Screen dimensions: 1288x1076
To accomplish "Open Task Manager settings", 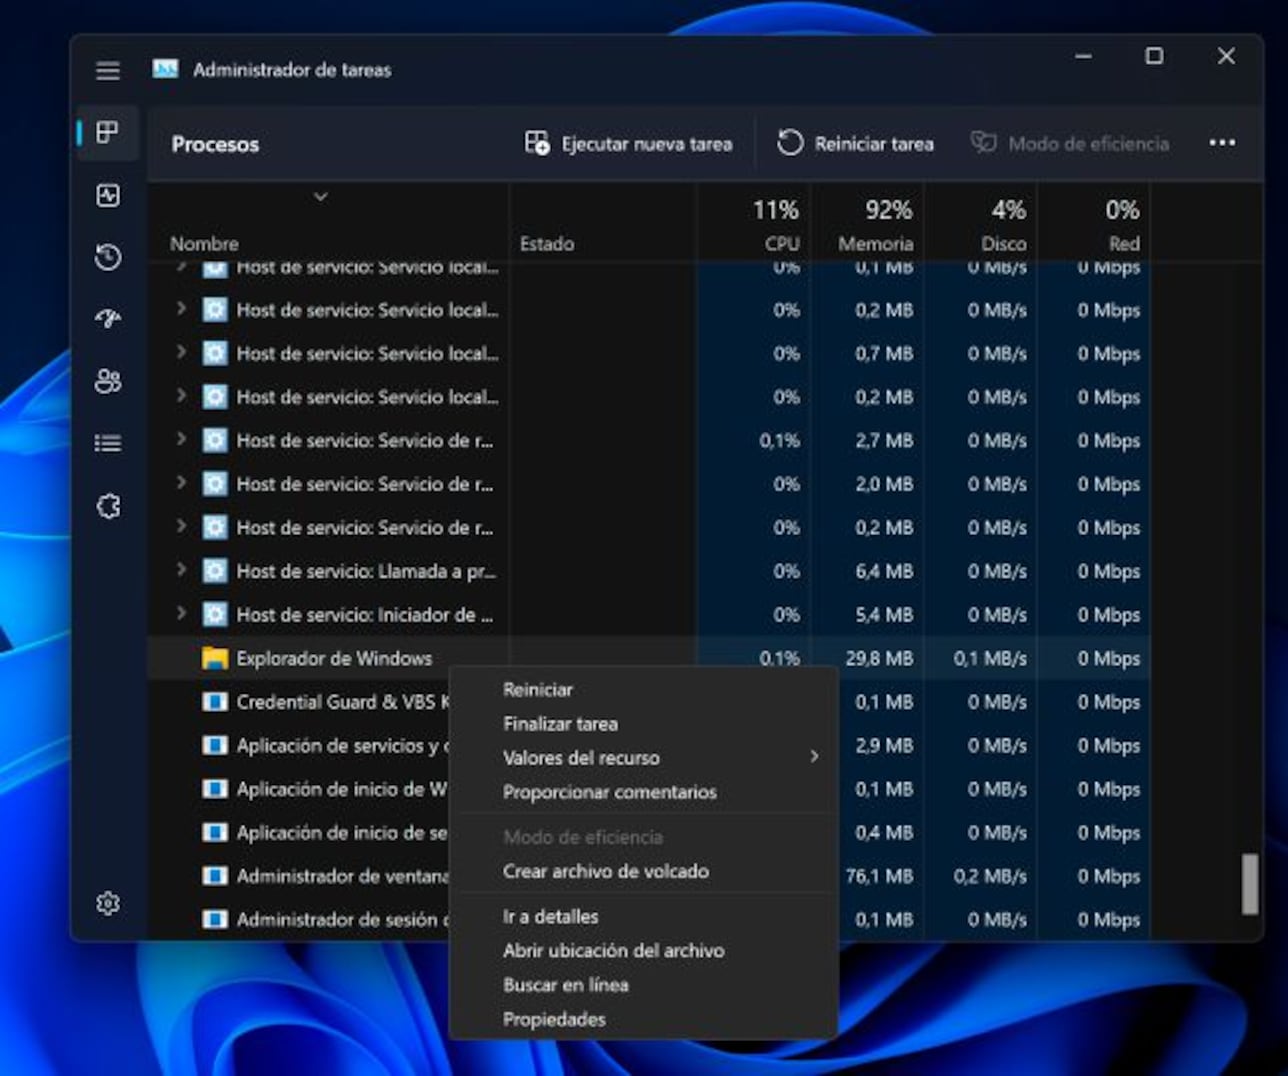I will tap(107, 903).
